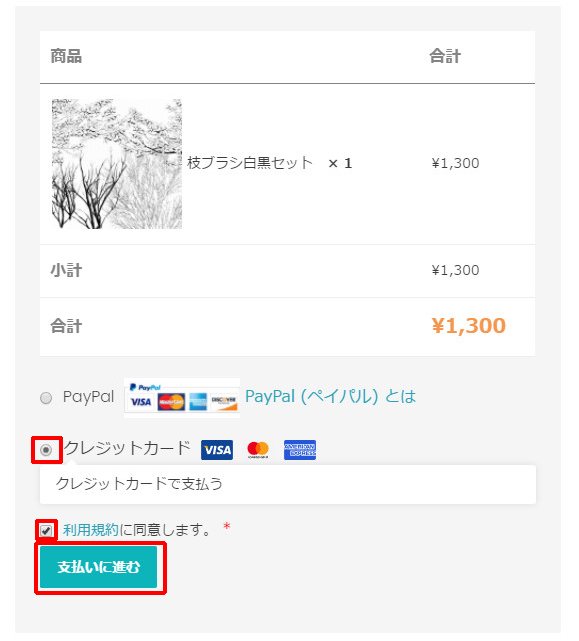
Task: Click the Mastercard circles icon
Action: tap(258, 450)
